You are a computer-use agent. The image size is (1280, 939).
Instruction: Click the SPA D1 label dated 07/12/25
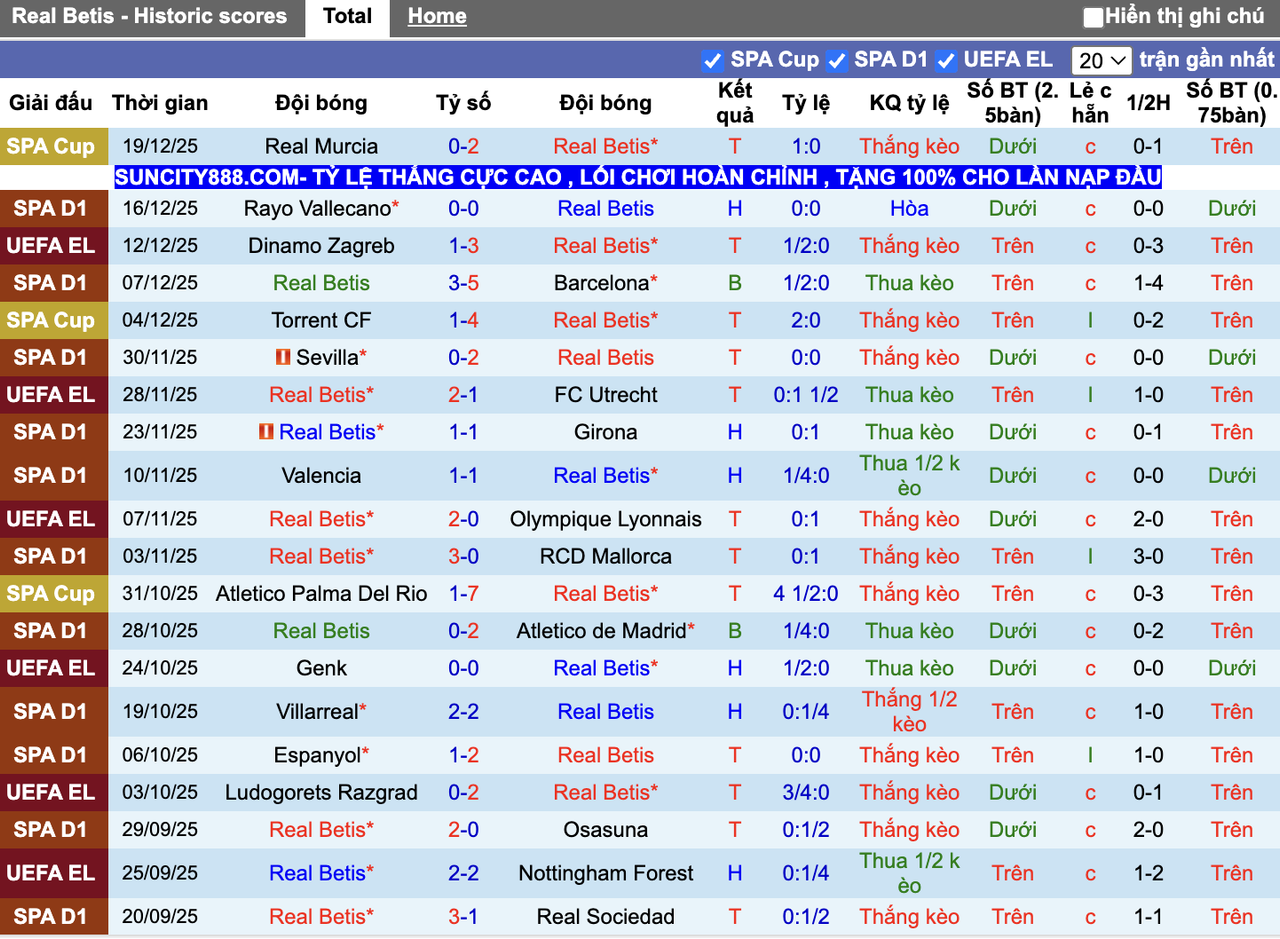(x=51, y=283)
